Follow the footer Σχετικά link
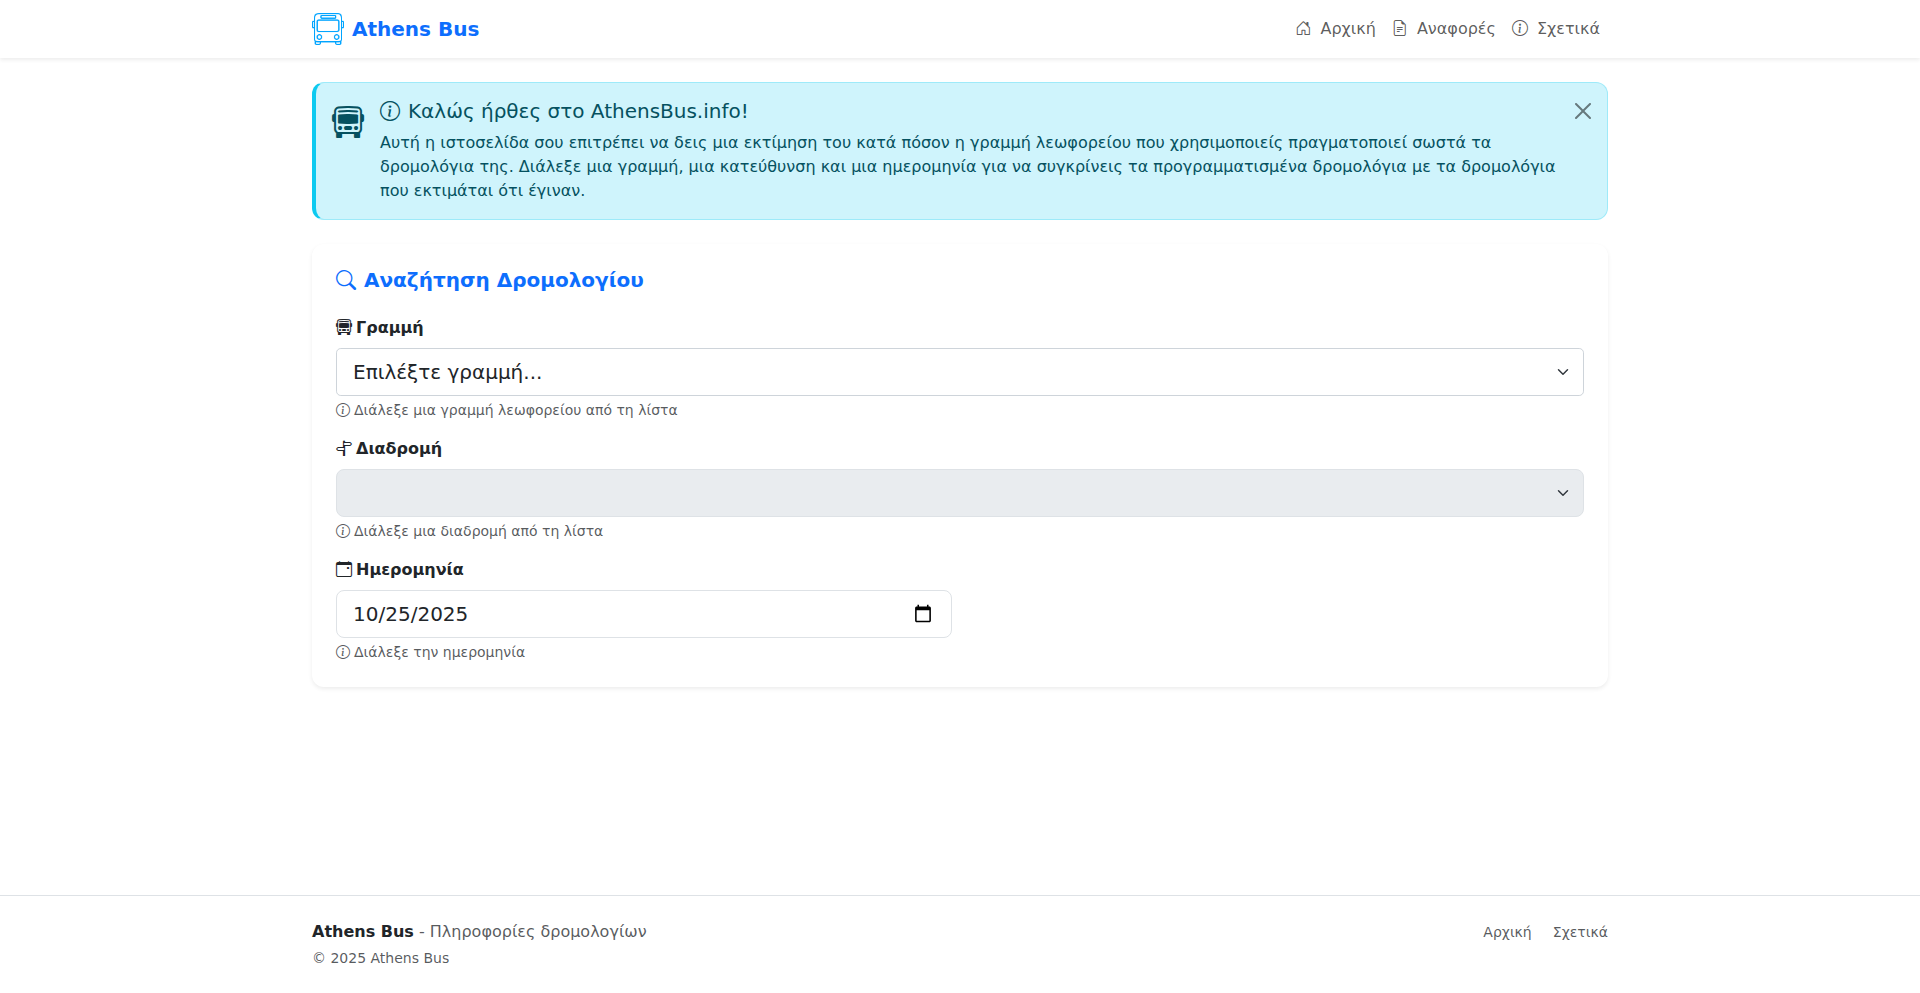Viewport: 1920px width, 993px height. tap(1579, 932)
